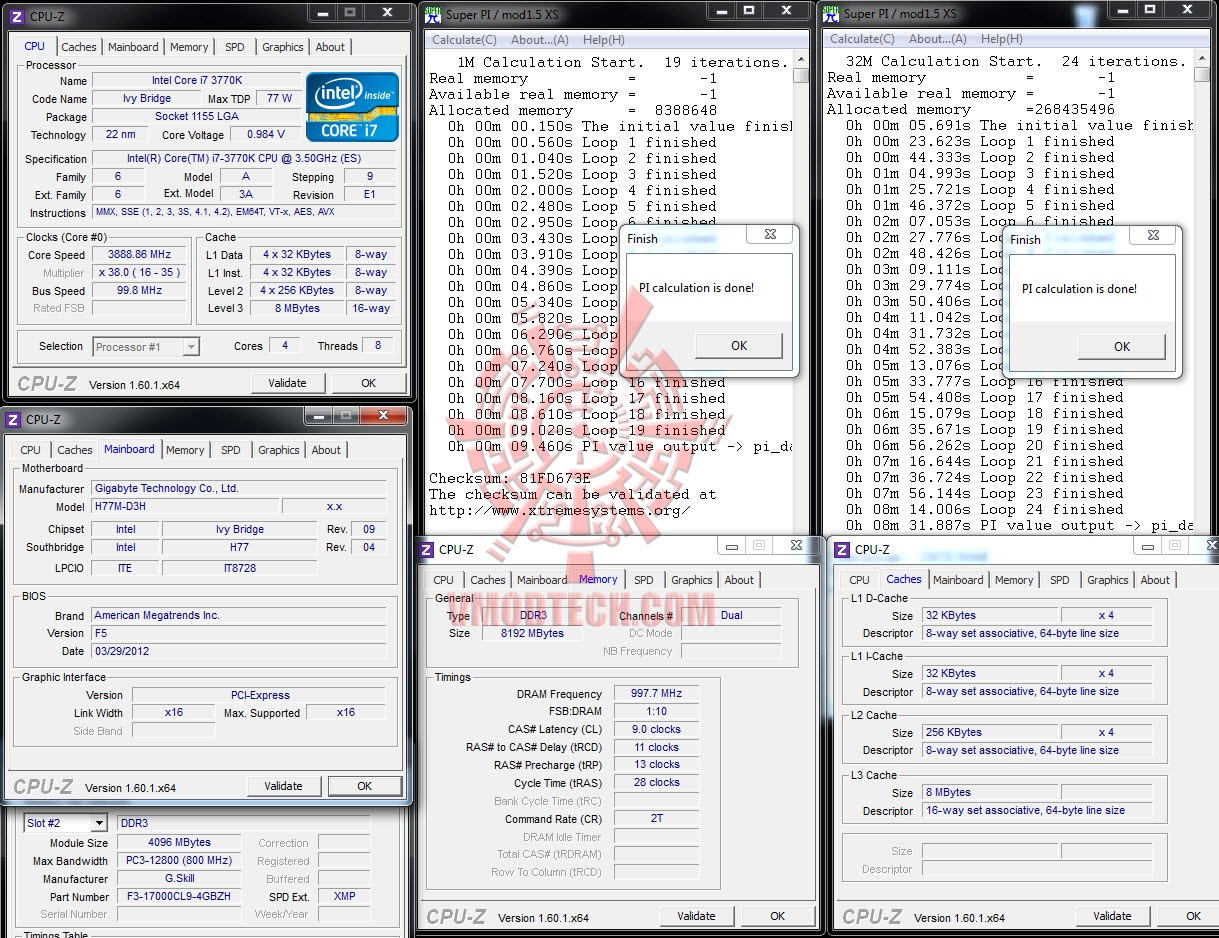Select the Mainboard tab in the Caches window
The image size is (1219, 938).
click(x=958, y=580)
